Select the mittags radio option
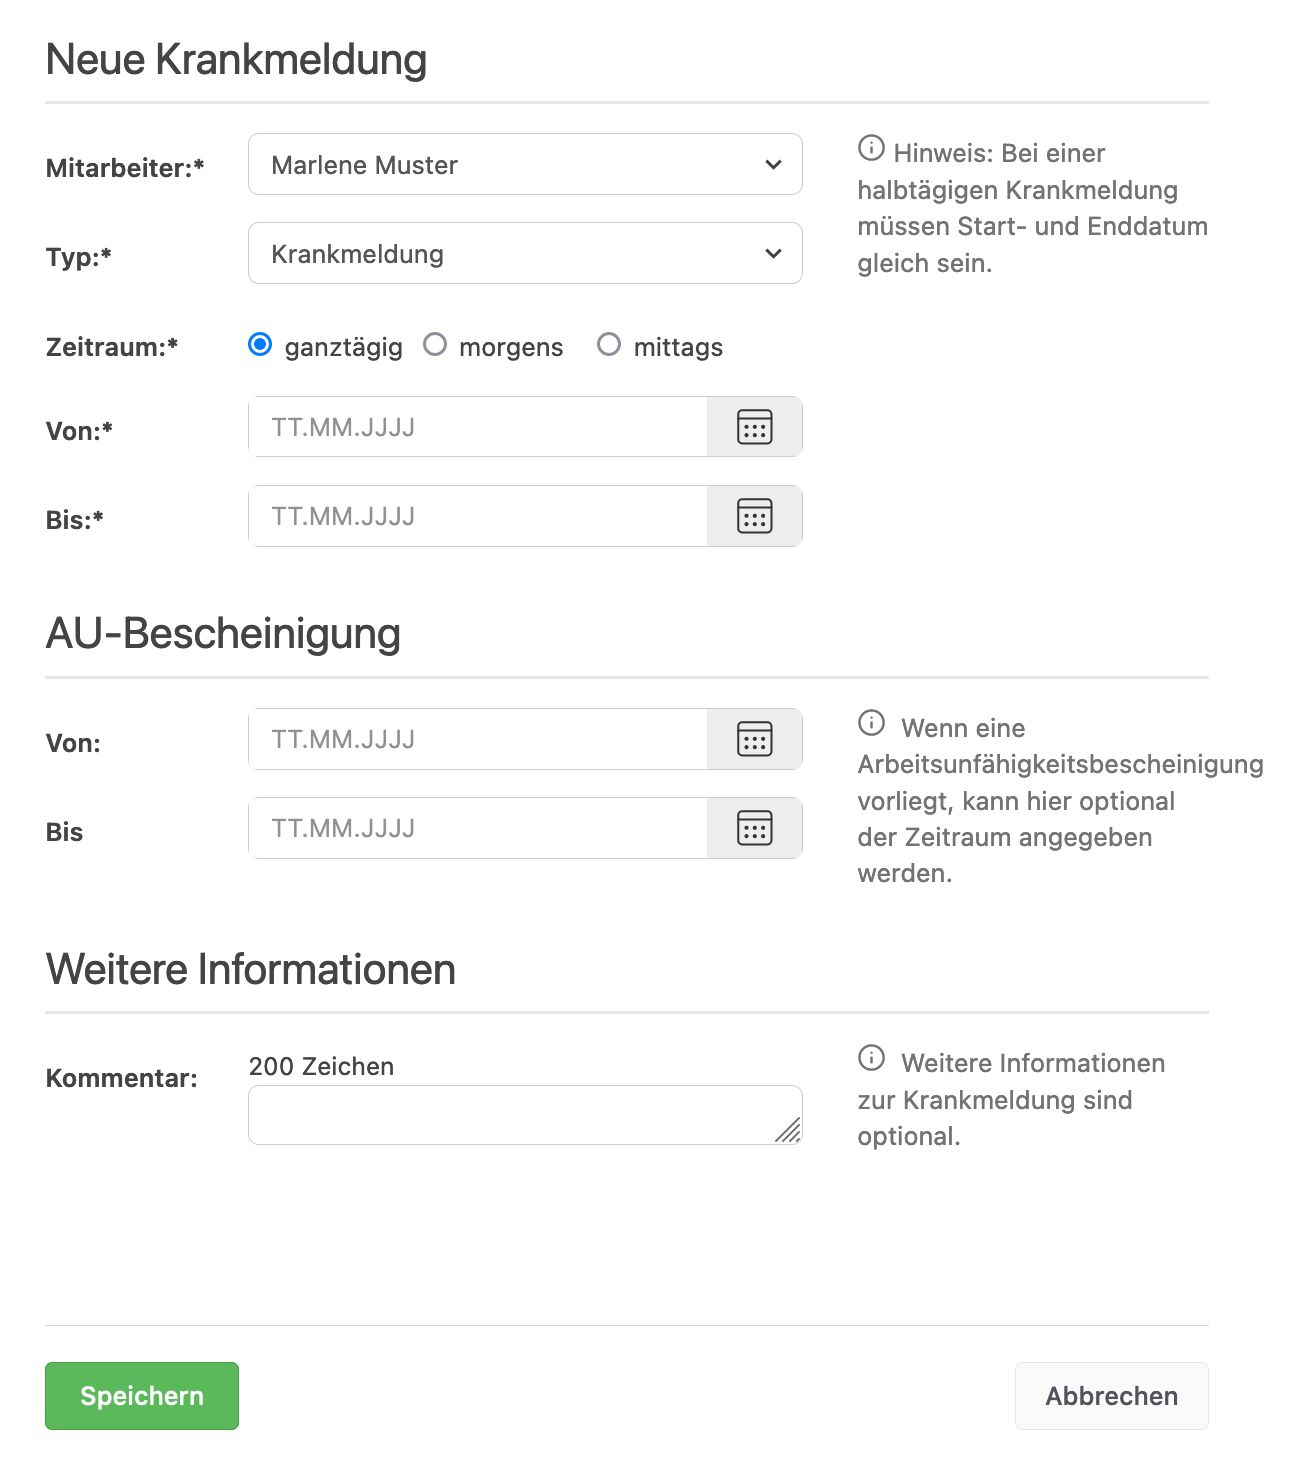This screenshot has height=1482, width=1300. point(609,345)
